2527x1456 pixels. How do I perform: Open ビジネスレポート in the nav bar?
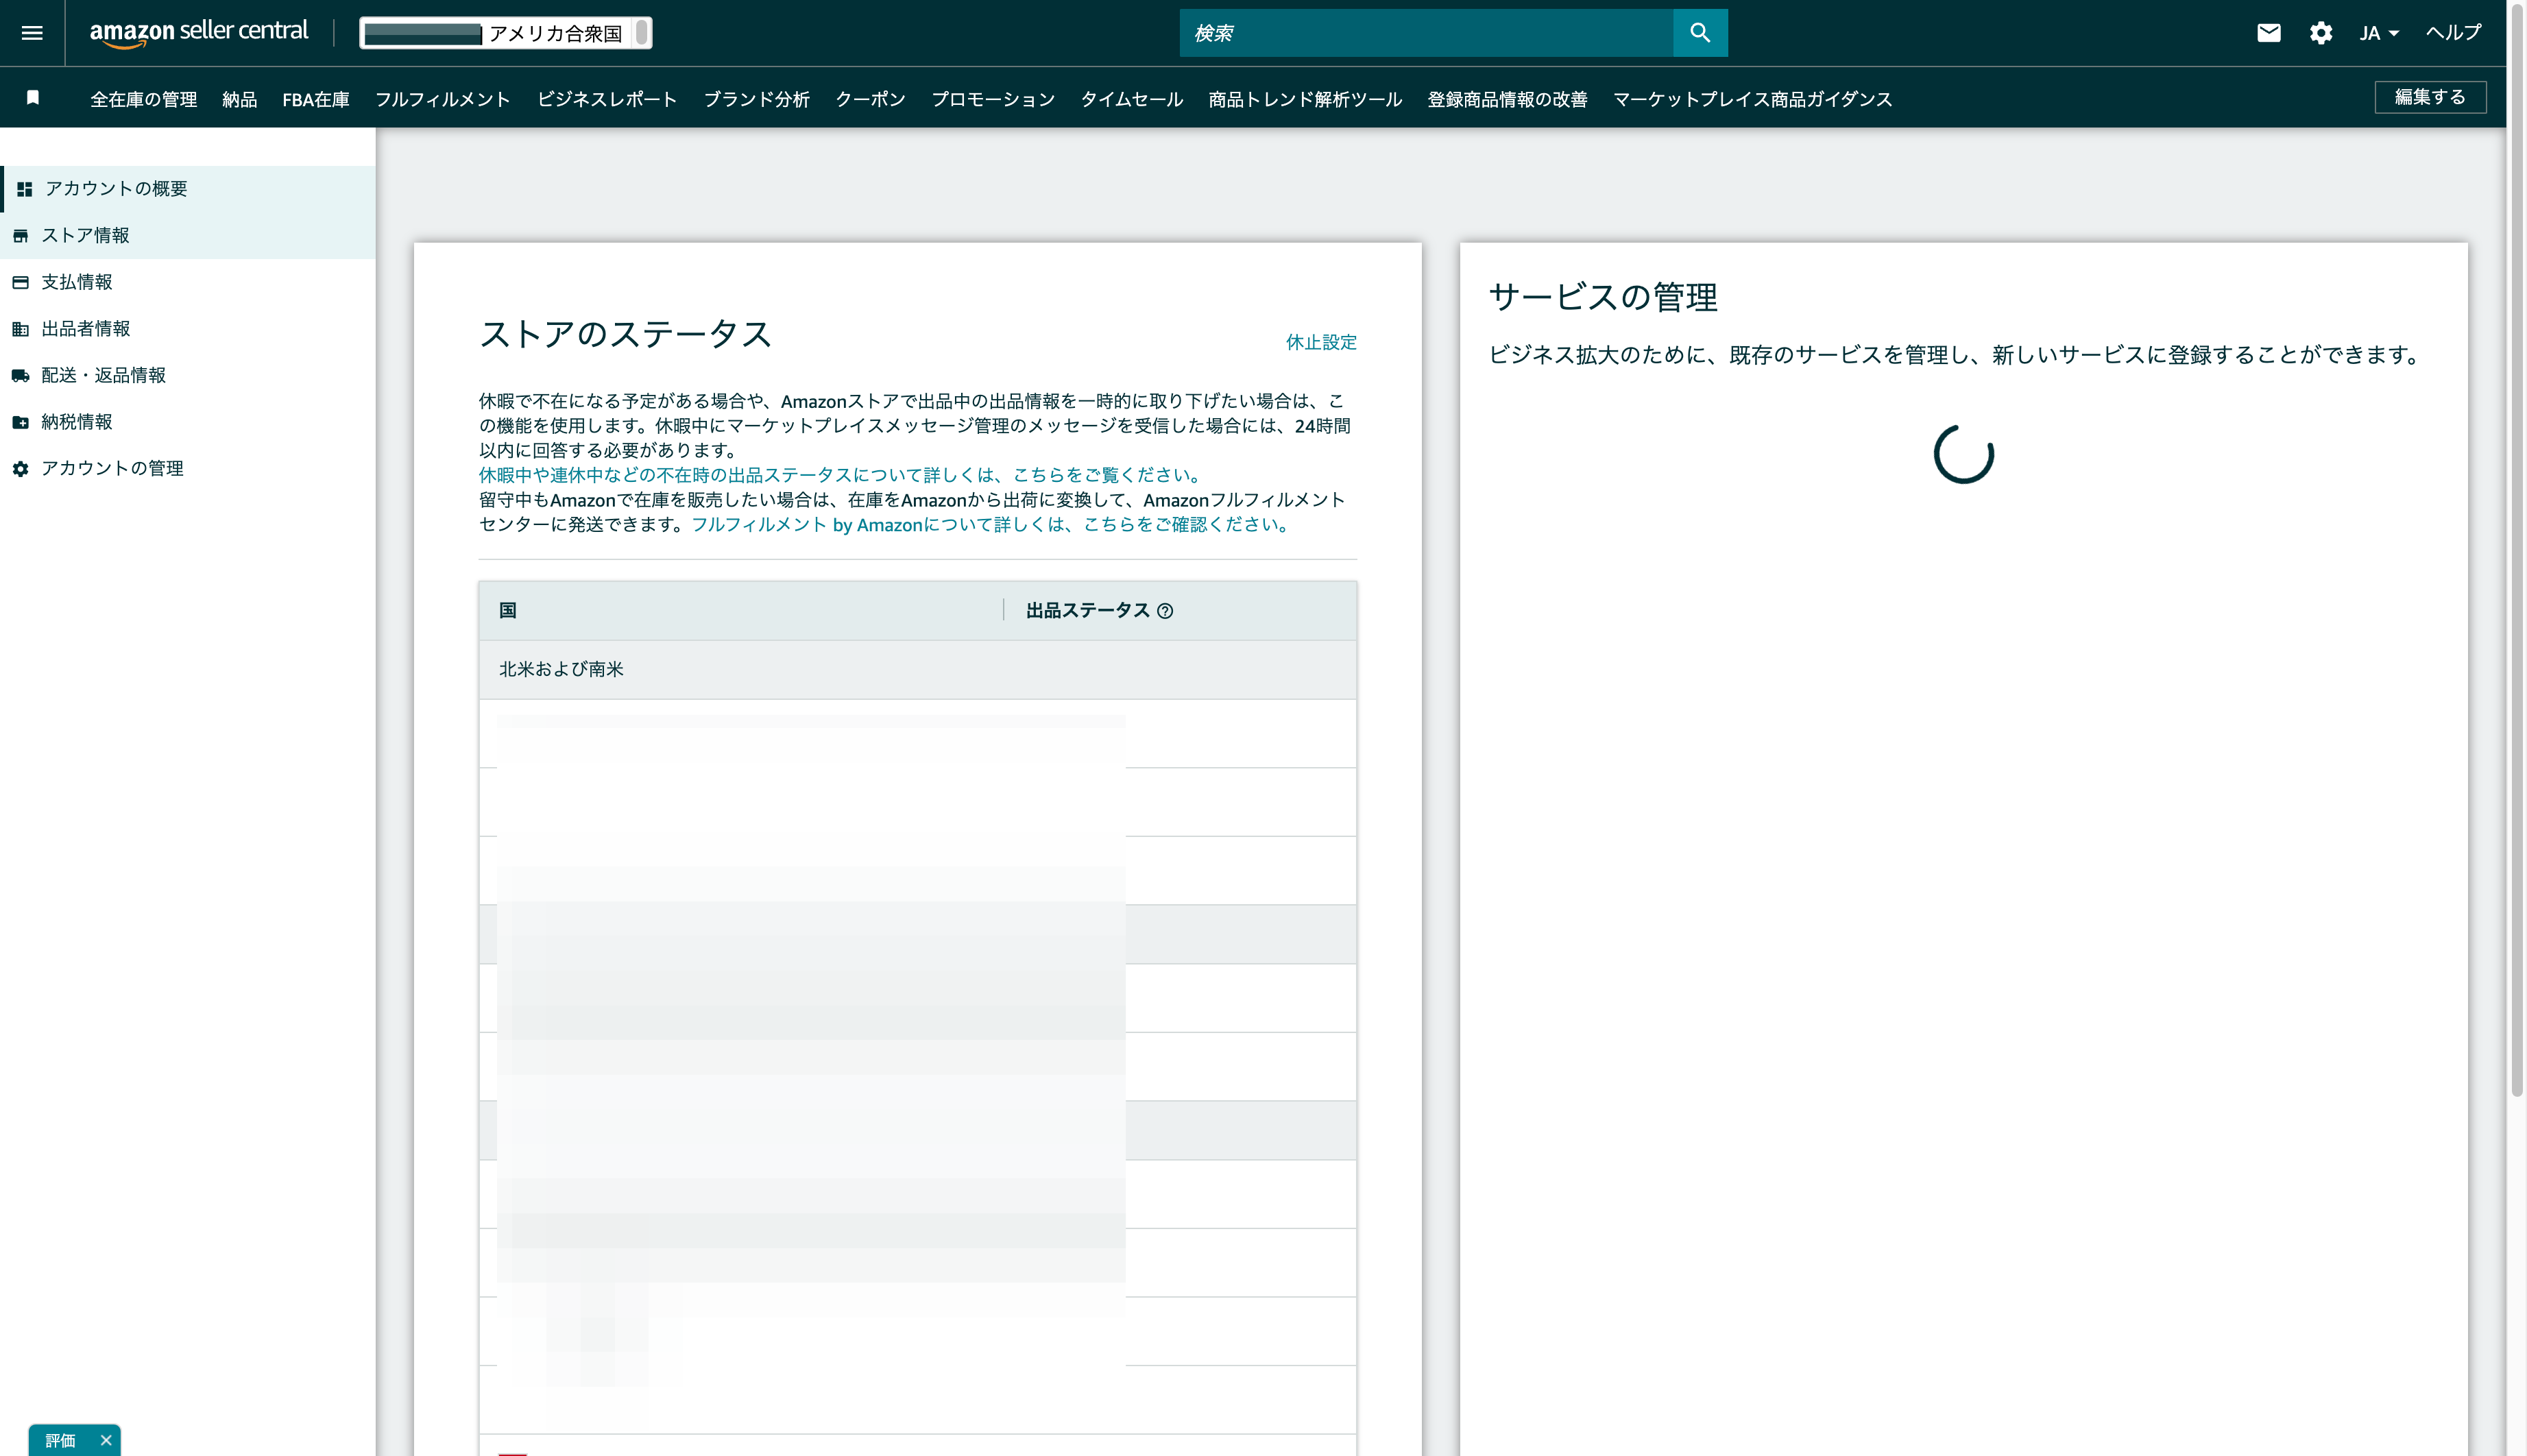tap(607, 99)
